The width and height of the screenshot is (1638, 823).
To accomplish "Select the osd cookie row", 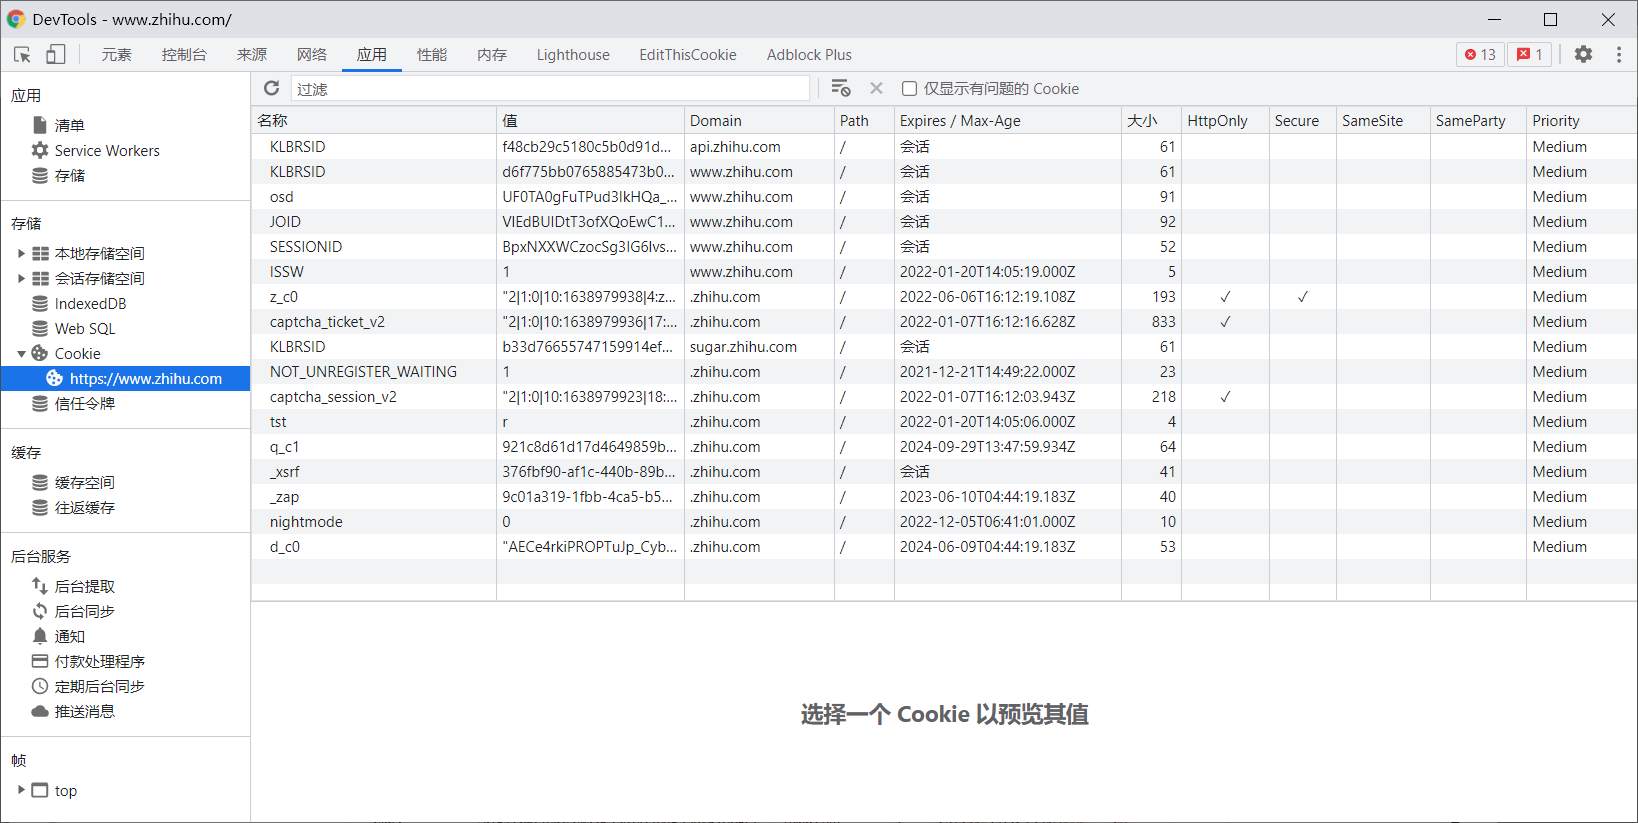I will click(x=944, y=196).
